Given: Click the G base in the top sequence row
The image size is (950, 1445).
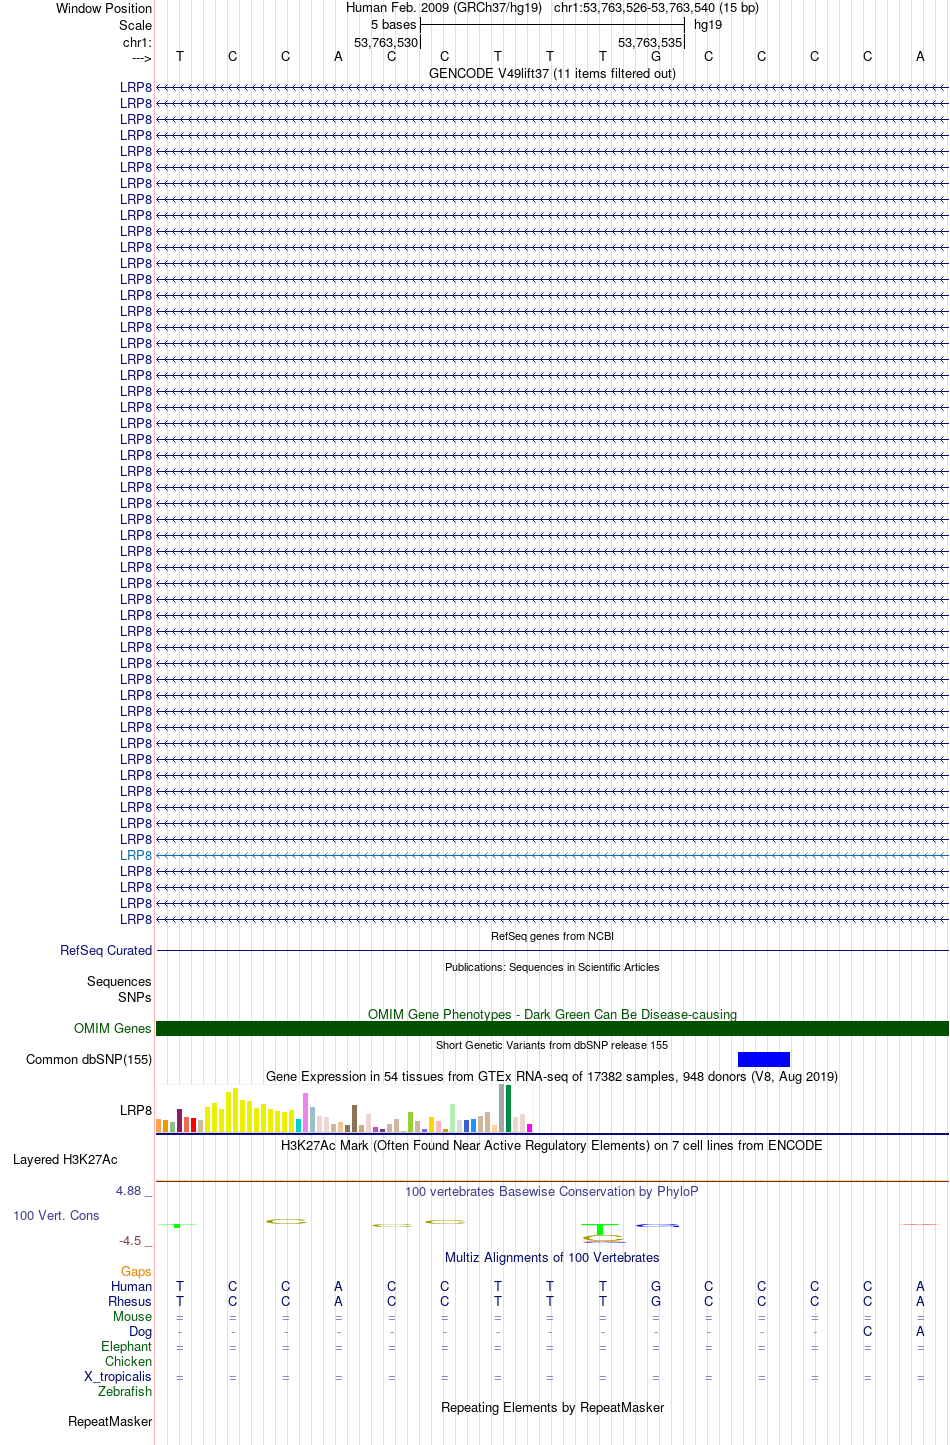Looking at the screenshot, I should click(x=656, y=56).
